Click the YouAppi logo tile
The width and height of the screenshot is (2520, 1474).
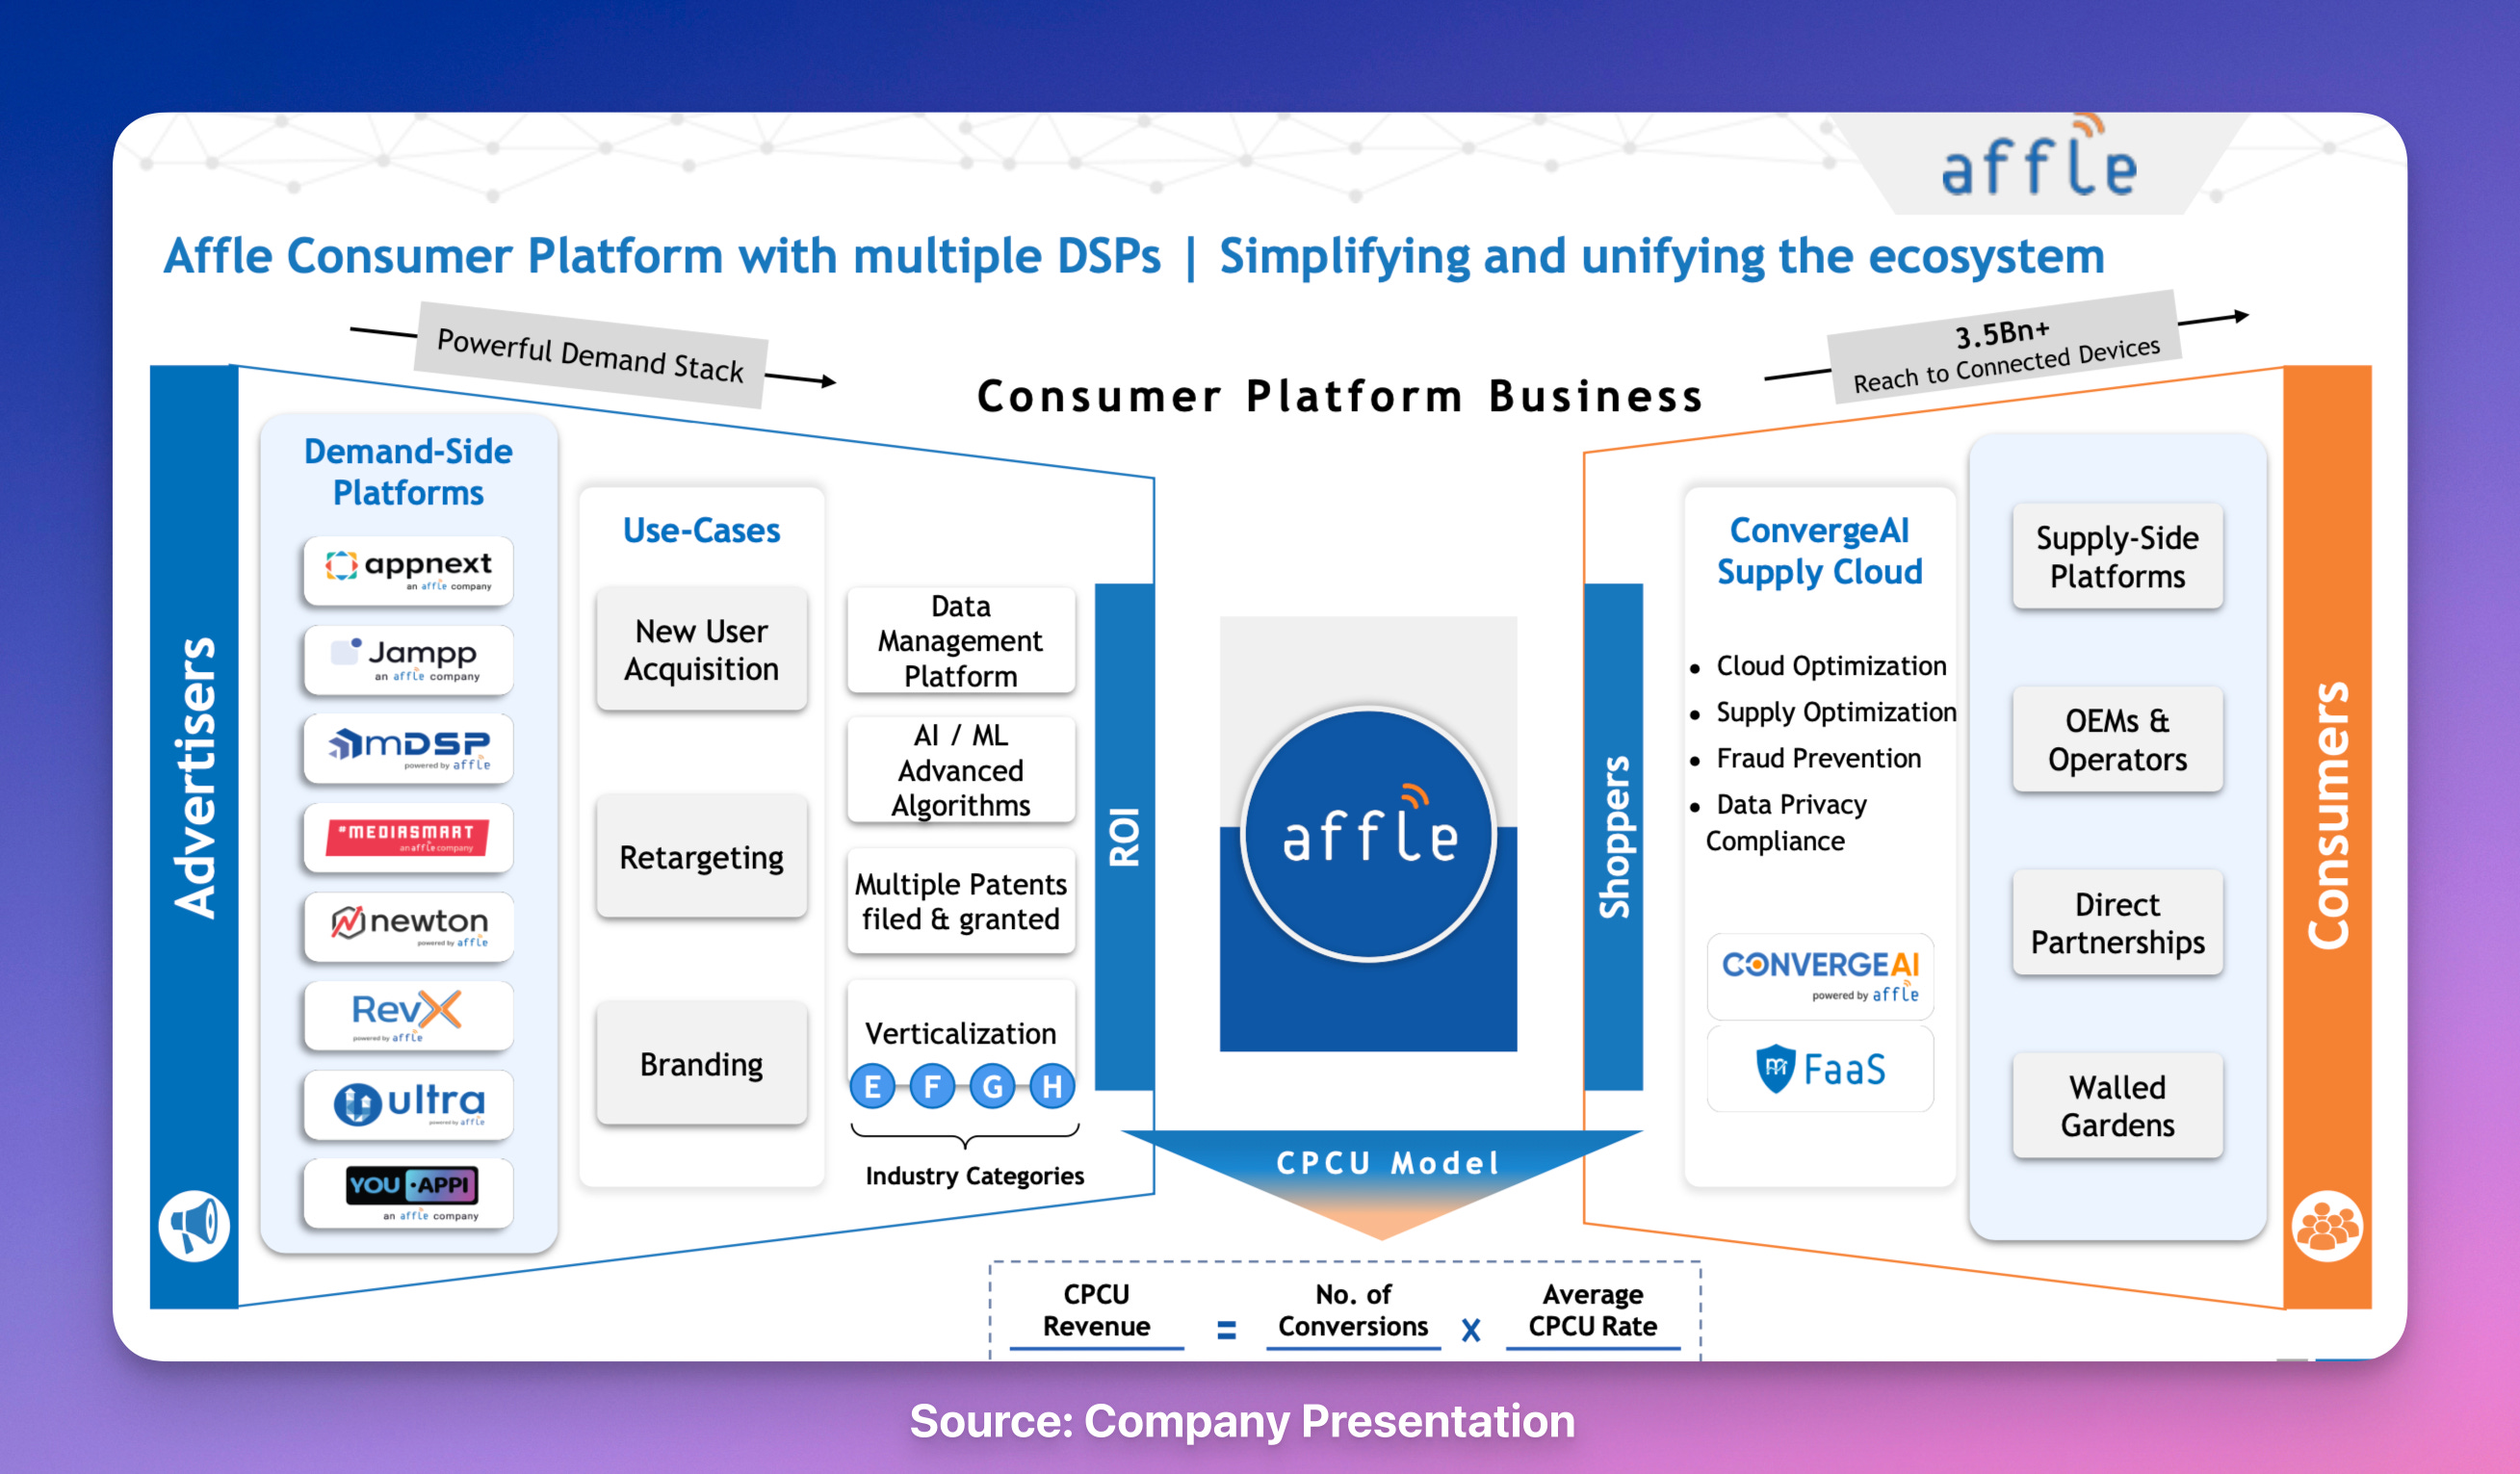coord(408,1193)
